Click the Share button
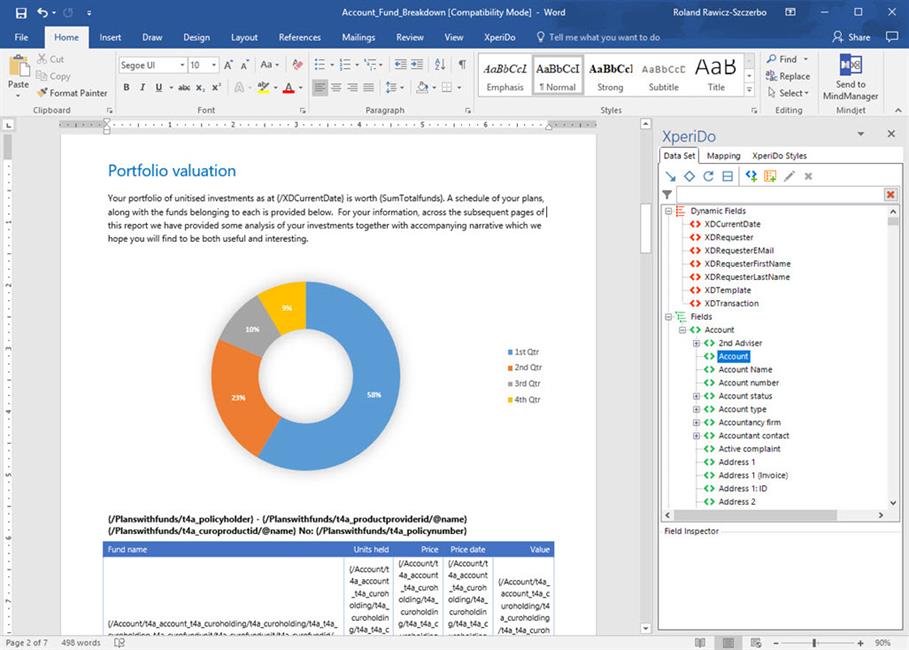This screenshot has width=909, height=650. click(851, 37)
